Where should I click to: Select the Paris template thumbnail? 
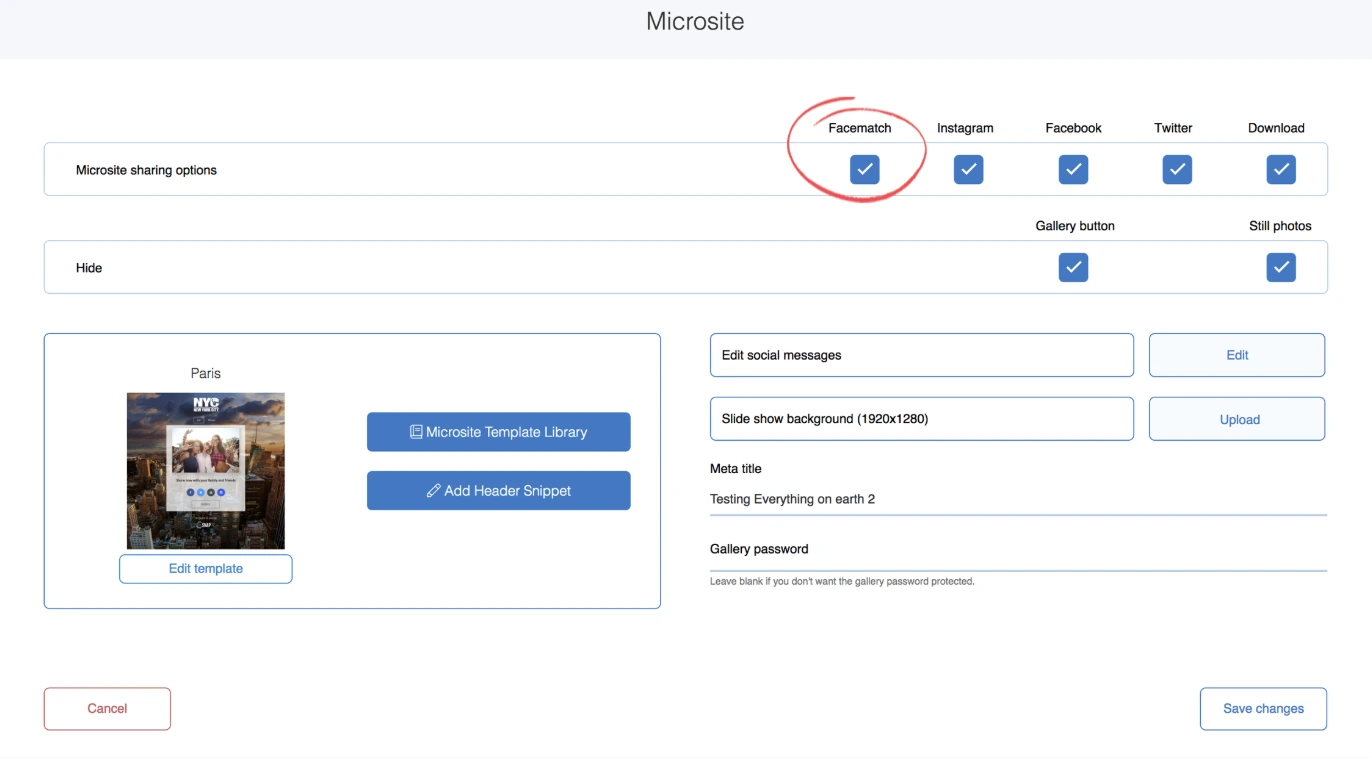(x=206, y=471)
